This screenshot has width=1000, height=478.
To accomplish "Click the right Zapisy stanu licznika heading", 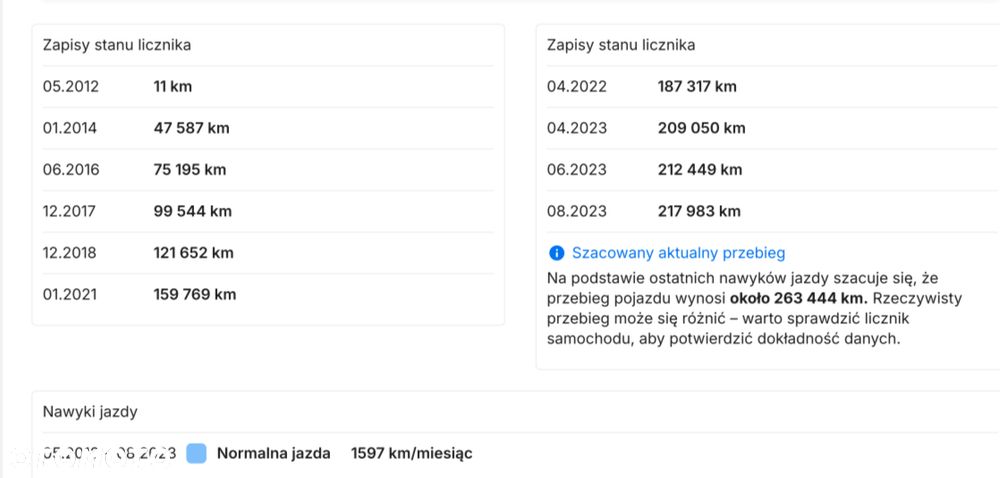I will (621, 45).
